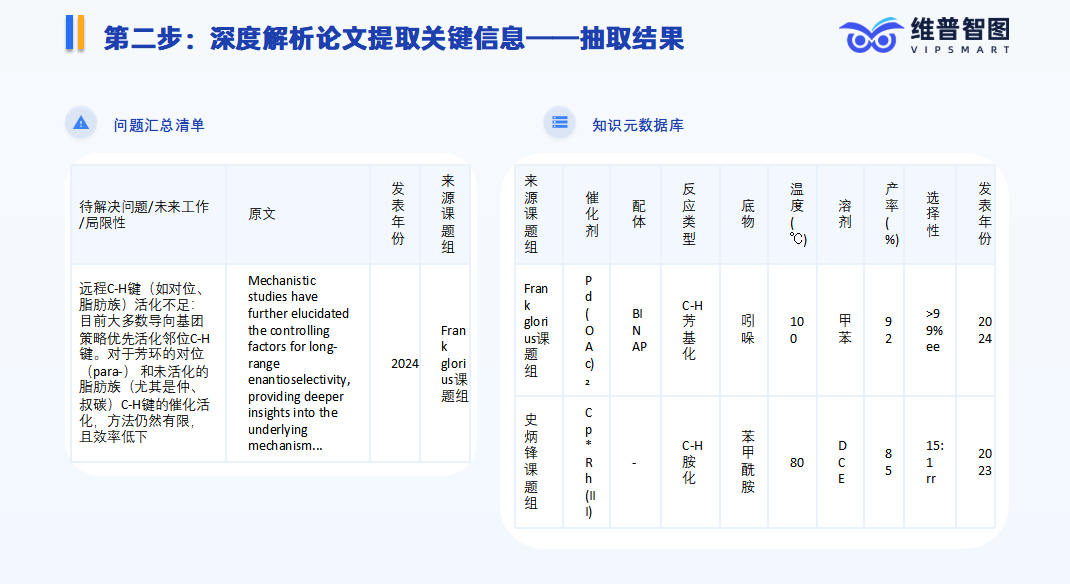This screenshot has width=1070, height=584.
Task: Click the warning triangle icon beside 问题汇总清单
Action: click(81, 123)
